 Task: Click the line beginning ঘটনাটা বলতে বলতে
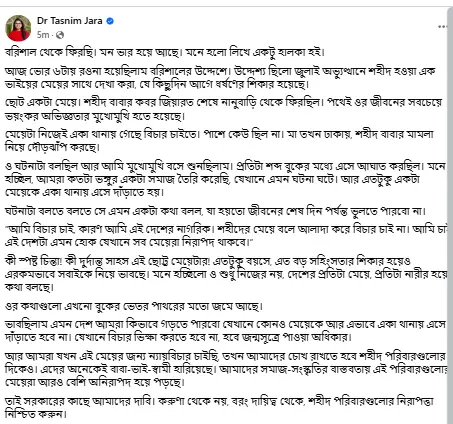click(x=215, y=211)
